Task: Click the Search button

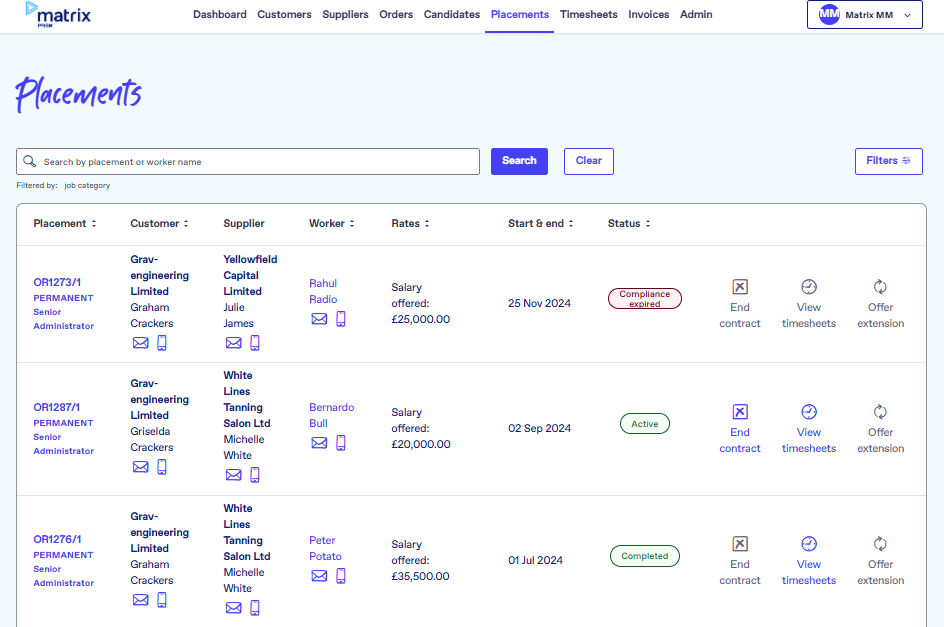Action: point(519,161)
